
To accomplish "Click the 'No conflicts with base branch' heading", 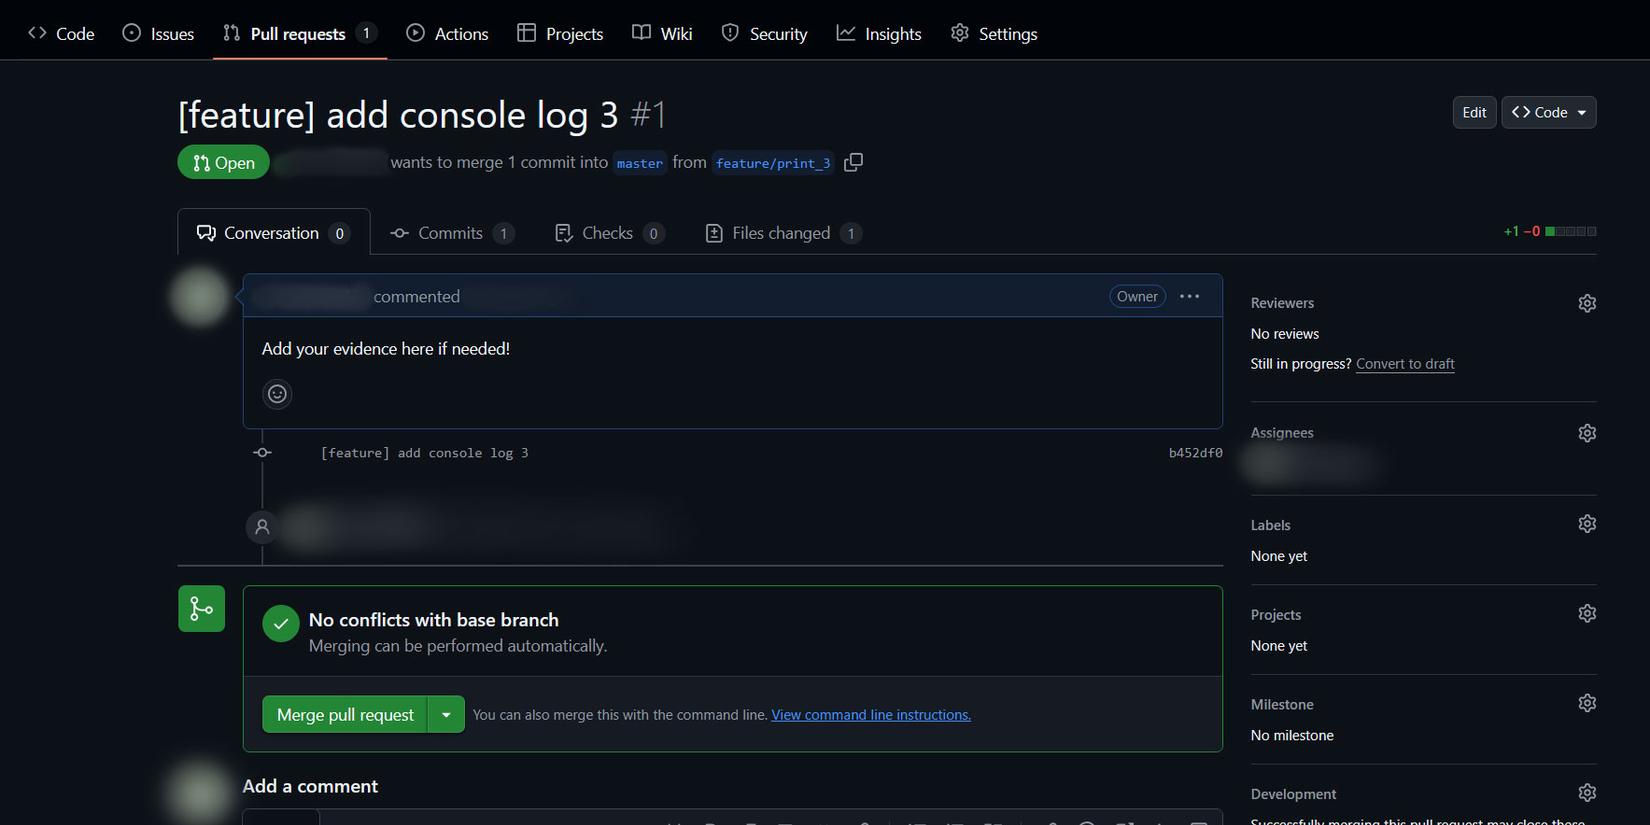I will pyautogui.click(x=434, y=620).
